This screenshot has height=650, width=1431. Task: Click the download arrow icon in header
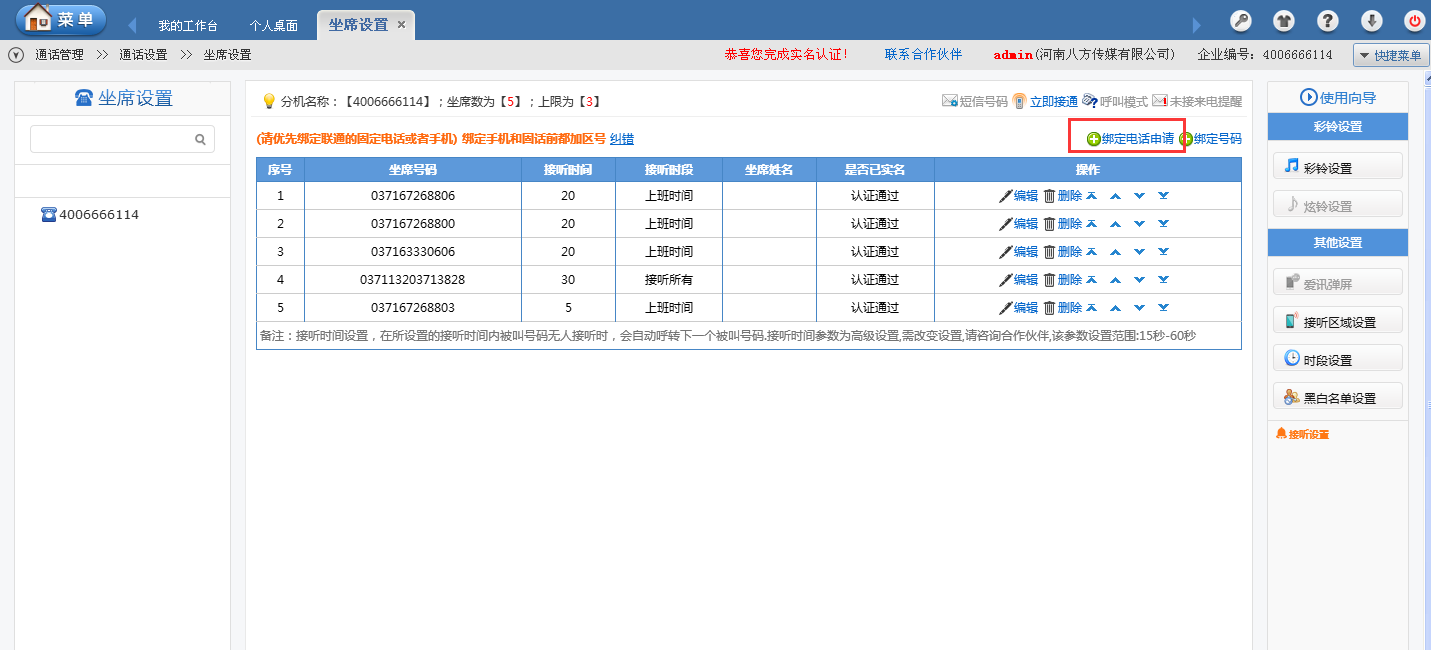click(x=1371, y=20)
